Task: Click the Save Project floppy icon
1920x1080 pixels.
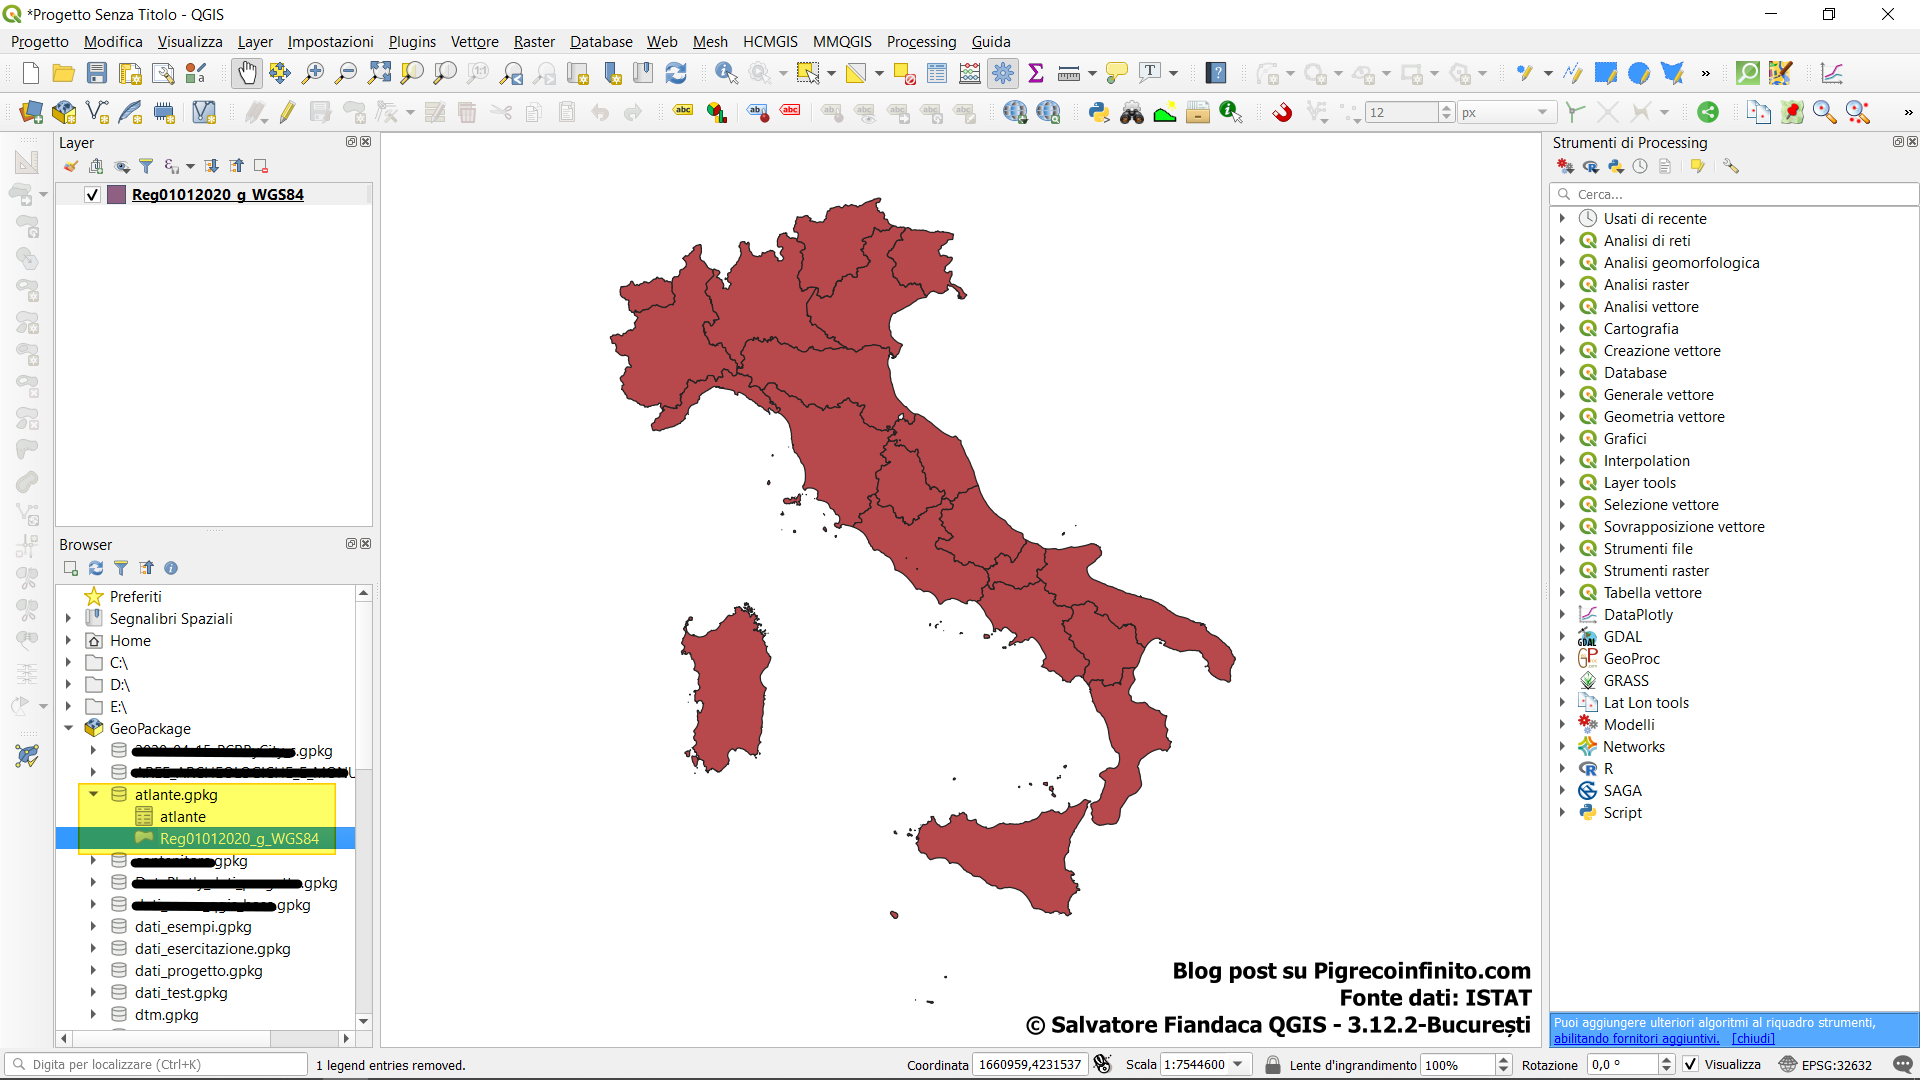Action: coord(96,73)
